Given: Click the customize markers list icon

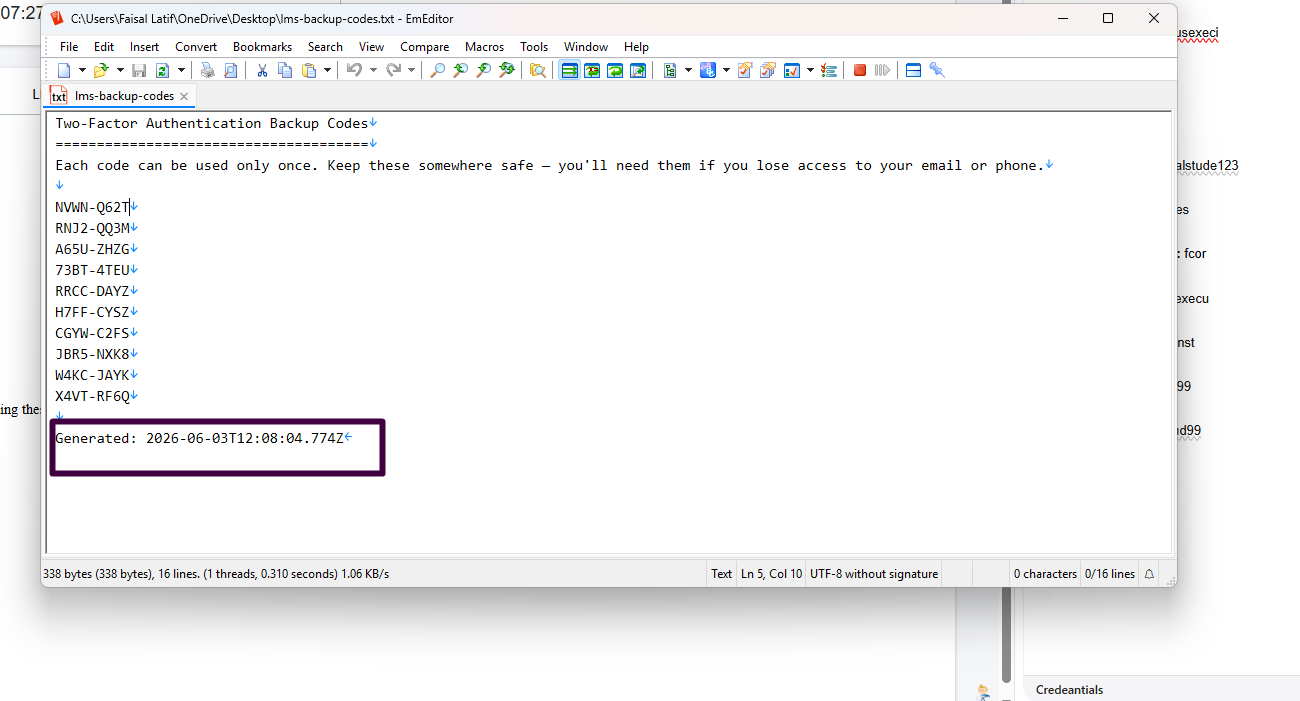Looking at the screenshot, I should click(829, 70).
